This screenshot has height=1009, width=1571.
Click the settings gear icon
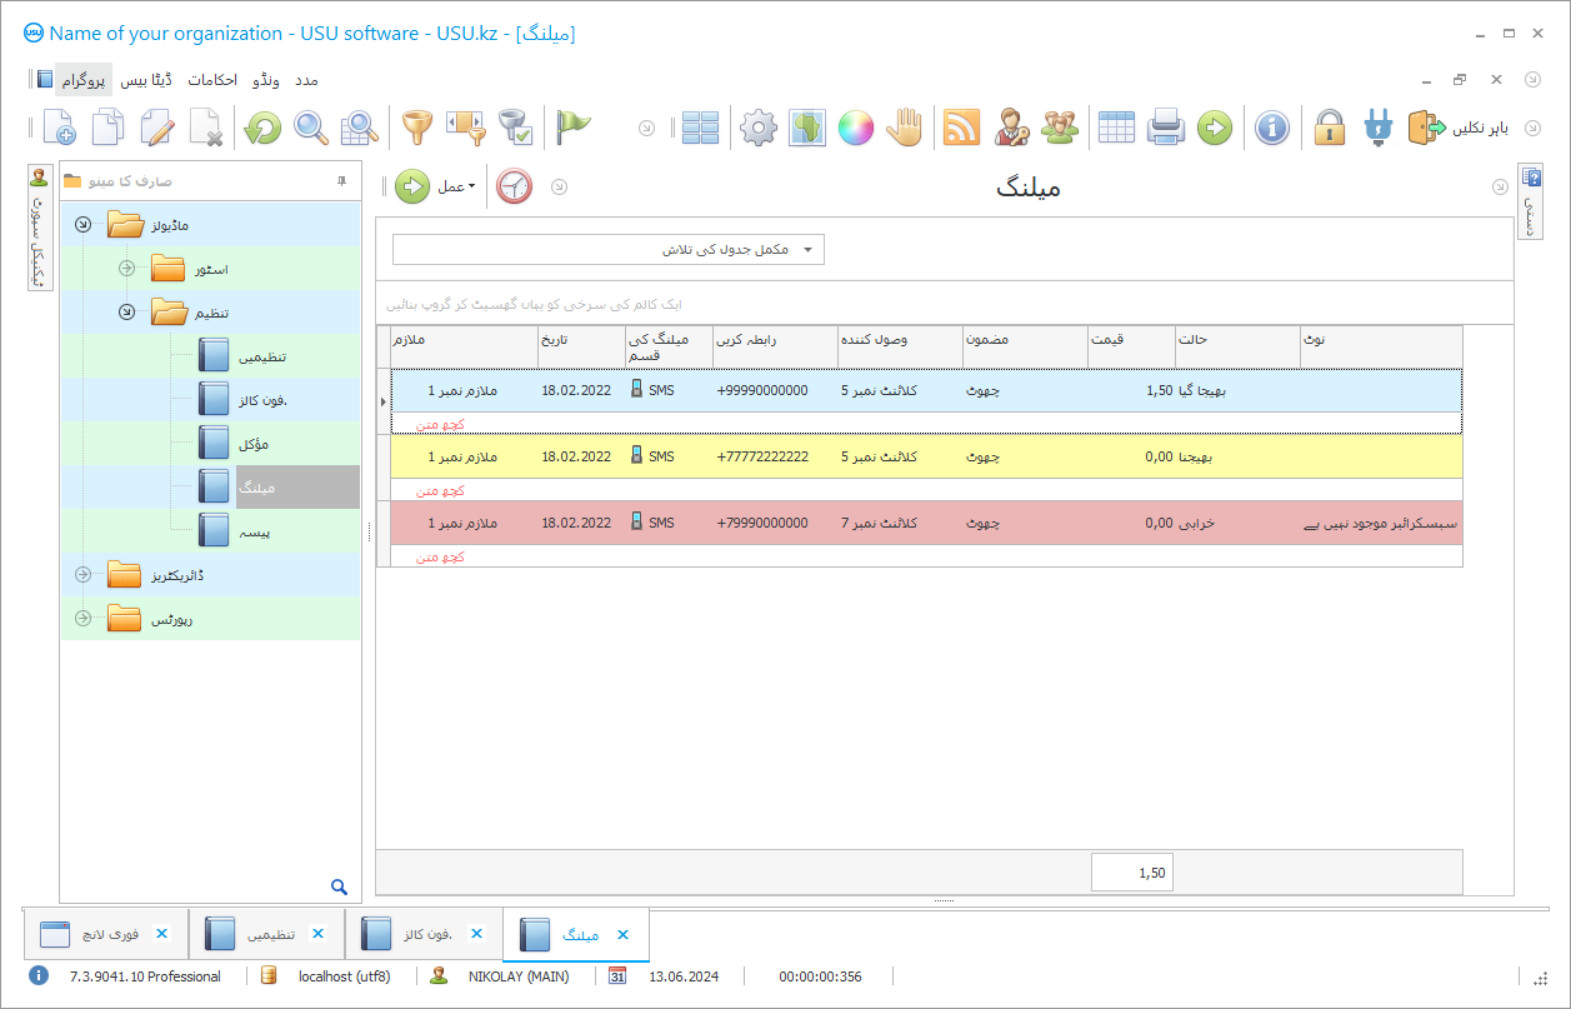click(x=758, y=128)
